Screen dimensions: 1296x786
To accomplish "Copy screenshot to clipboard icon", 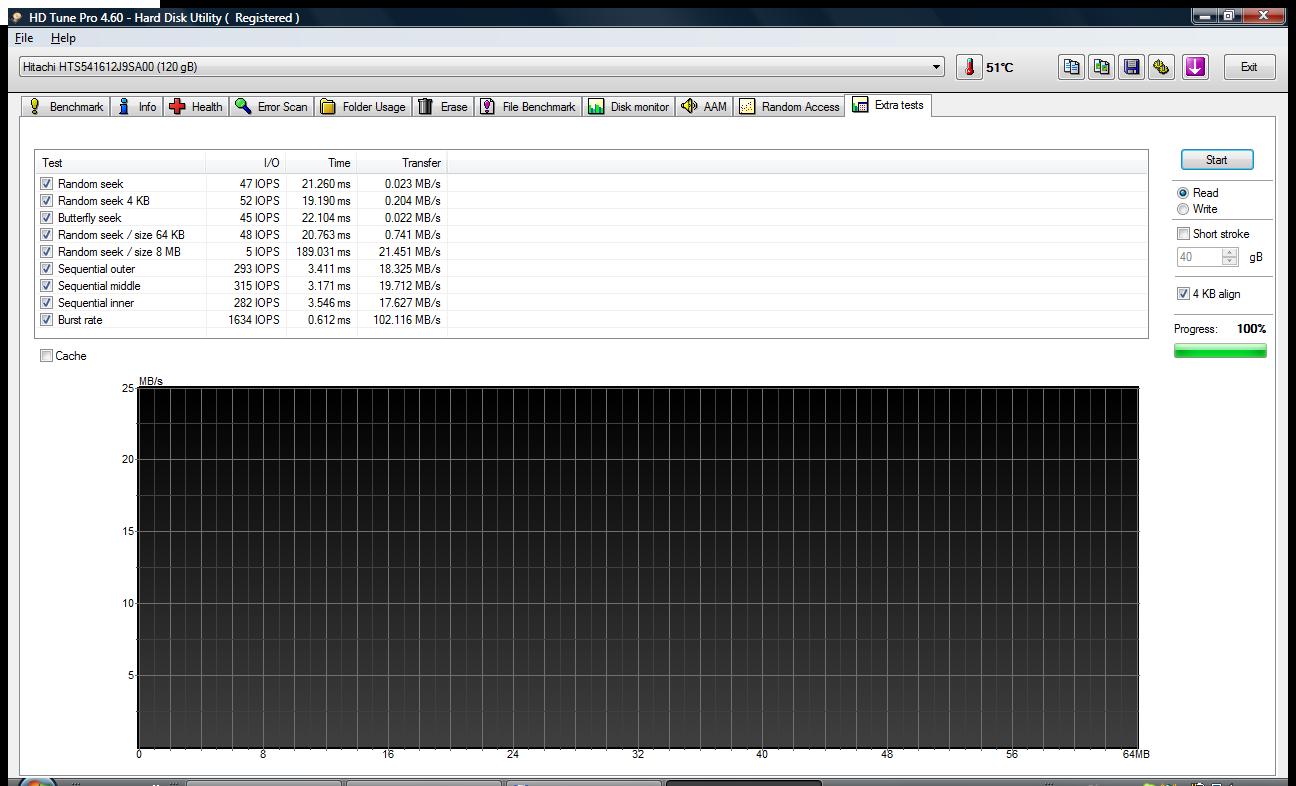I will pyautogui.click(x=1102, y=67).
